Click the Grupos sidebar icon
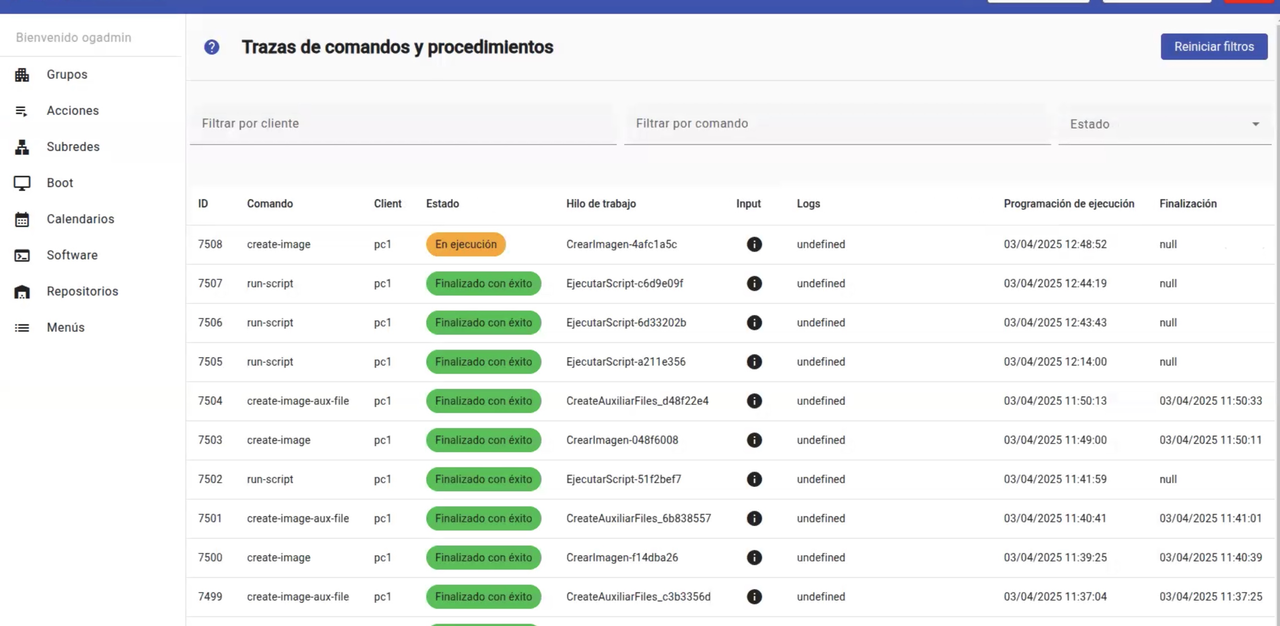The width and height of the screenshot is (1280, 626). tap(22, 75)
